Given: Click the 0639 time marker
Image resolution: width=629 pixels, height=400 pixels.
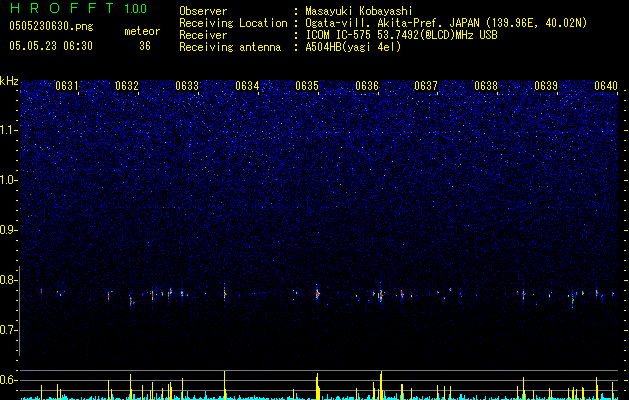Looking at the screenshot, I should pyautogui.click(x=546, y=86).
